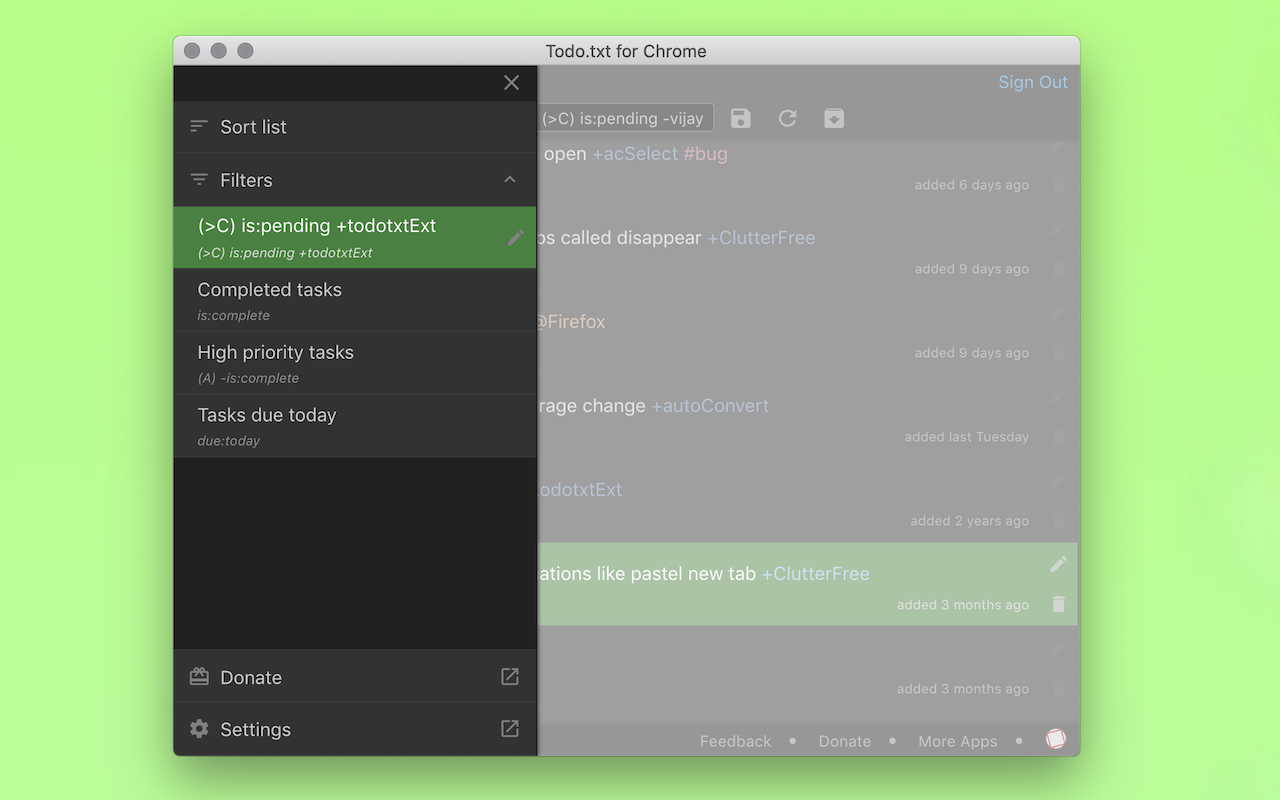The width and height of the screenshot is (1280, 800).
Task: Click the 'added 2 years ago' timestamp
Action: click(x=969, y=521)
